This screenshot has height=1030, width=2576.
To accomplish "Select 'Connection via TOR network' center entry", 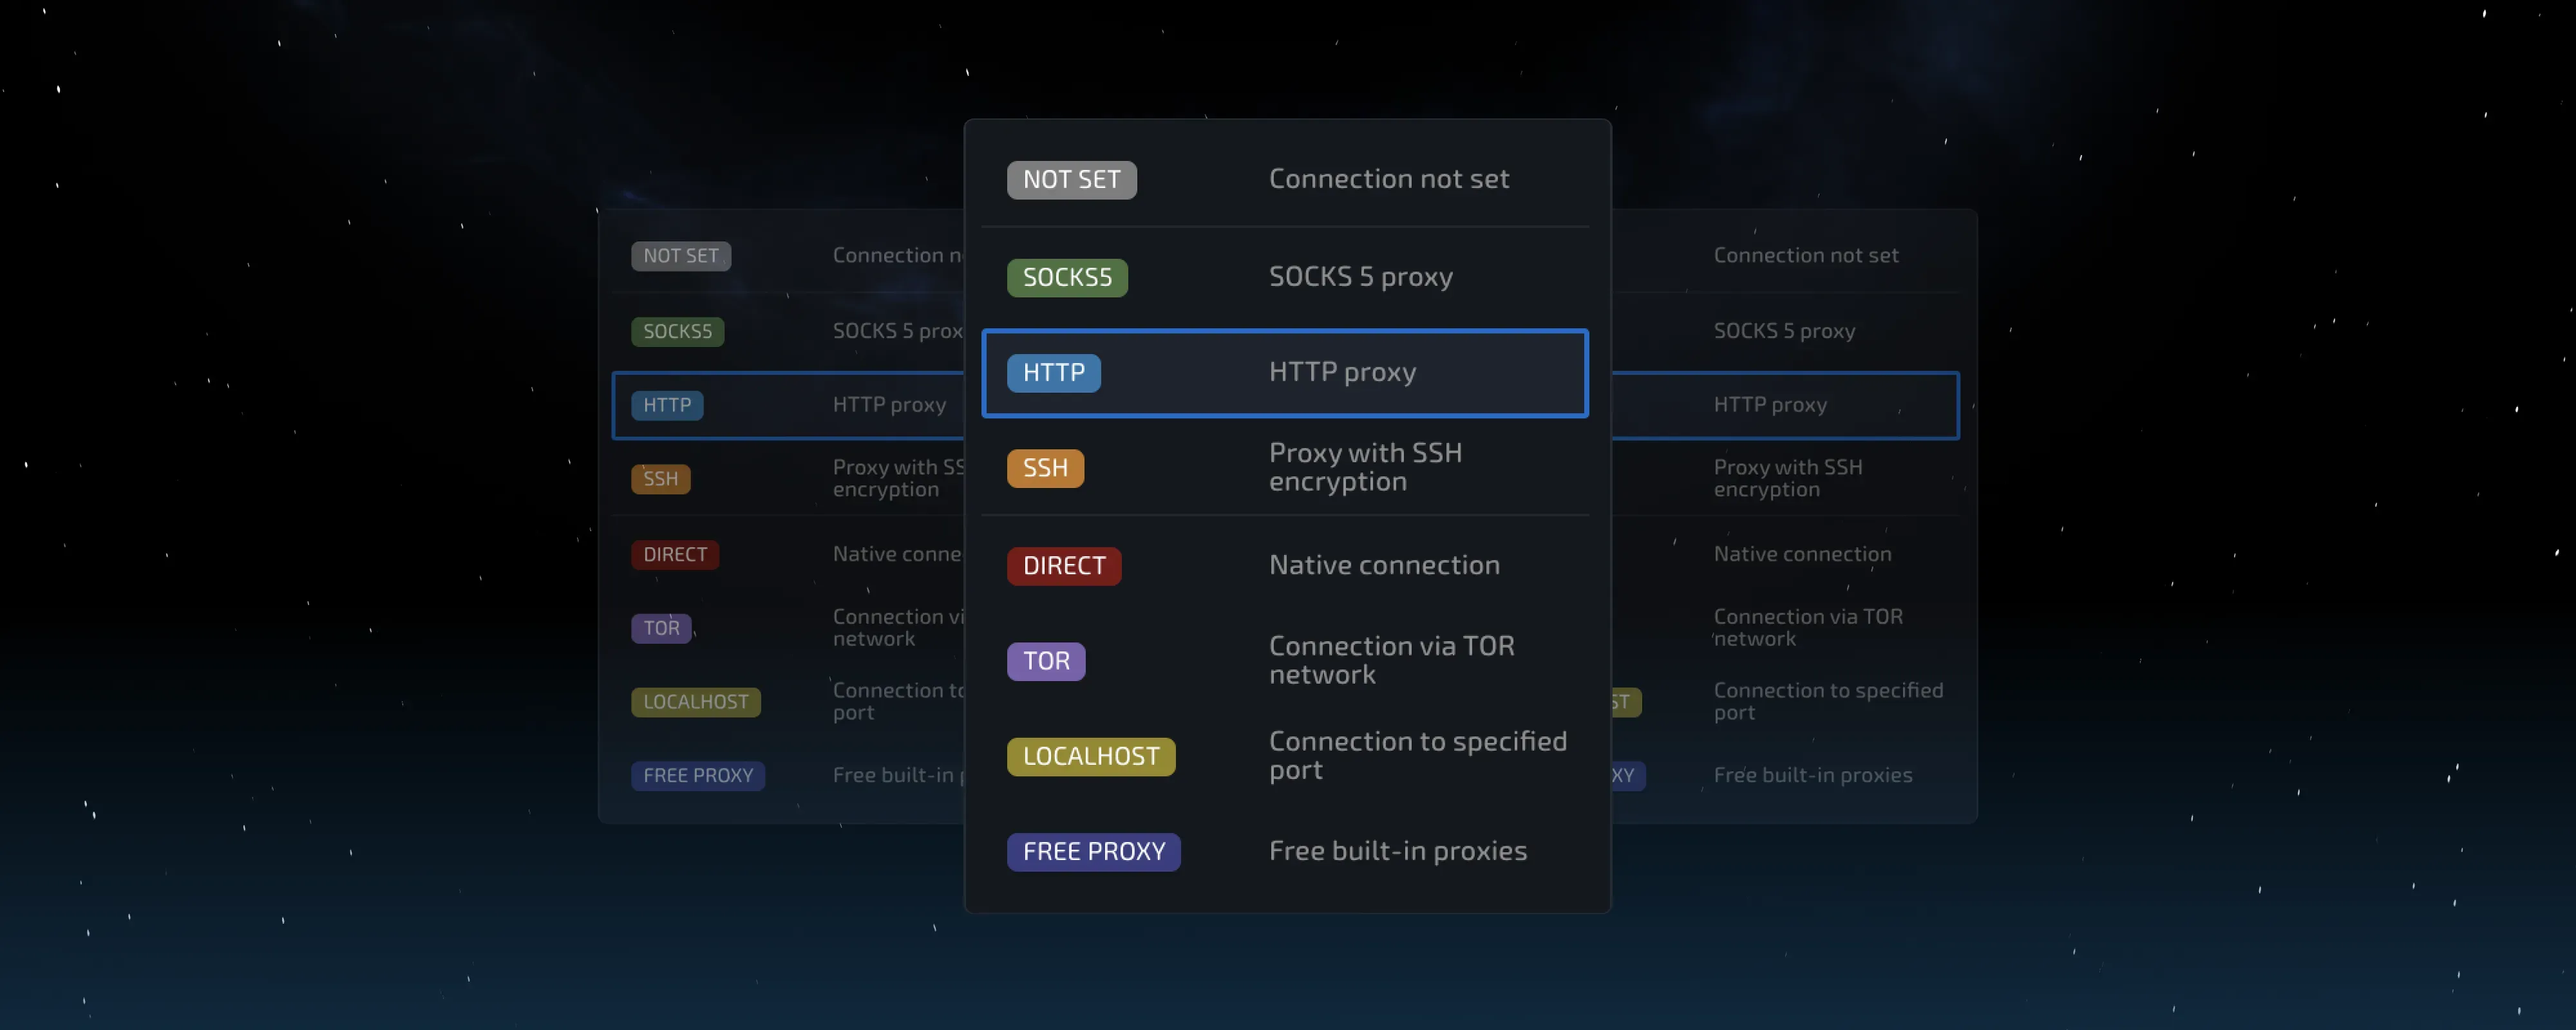I will tap(1391, 660).
